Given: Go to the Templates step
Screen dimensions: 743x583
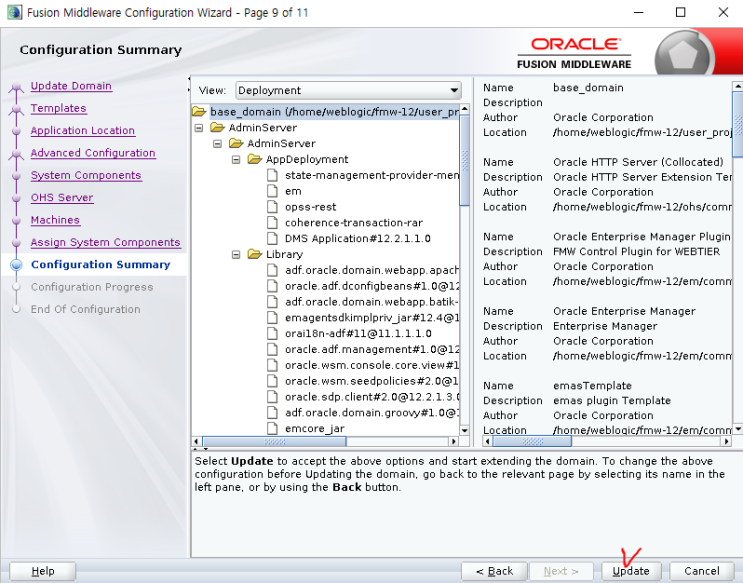Looking at the screenshot, I should 58,108.
